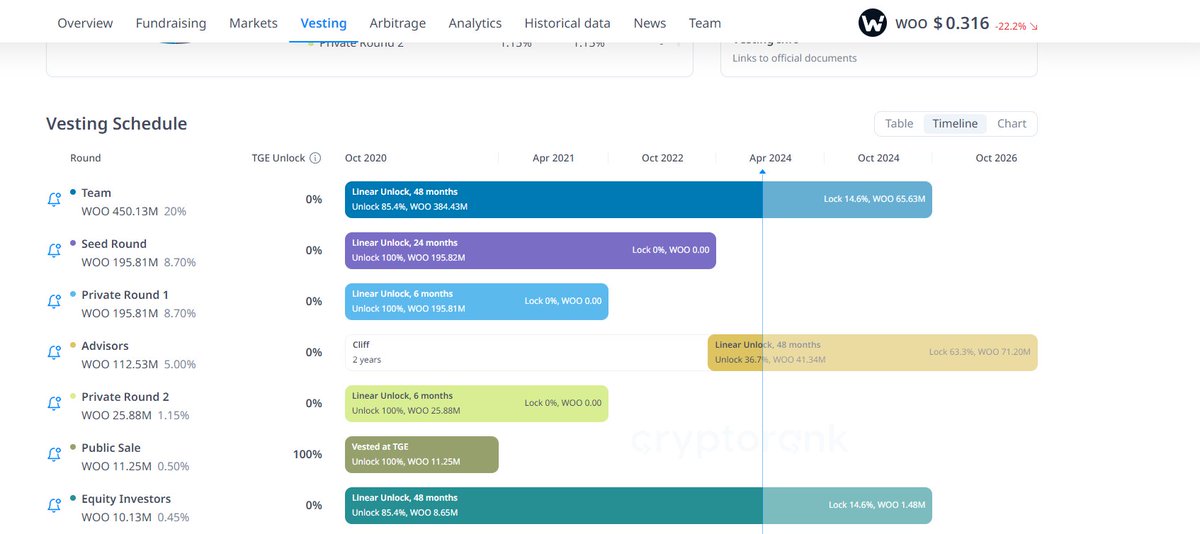Click WOO 450.13M 20% Team allocation
The image size is (1200, 534).
(x=134, y=212)
